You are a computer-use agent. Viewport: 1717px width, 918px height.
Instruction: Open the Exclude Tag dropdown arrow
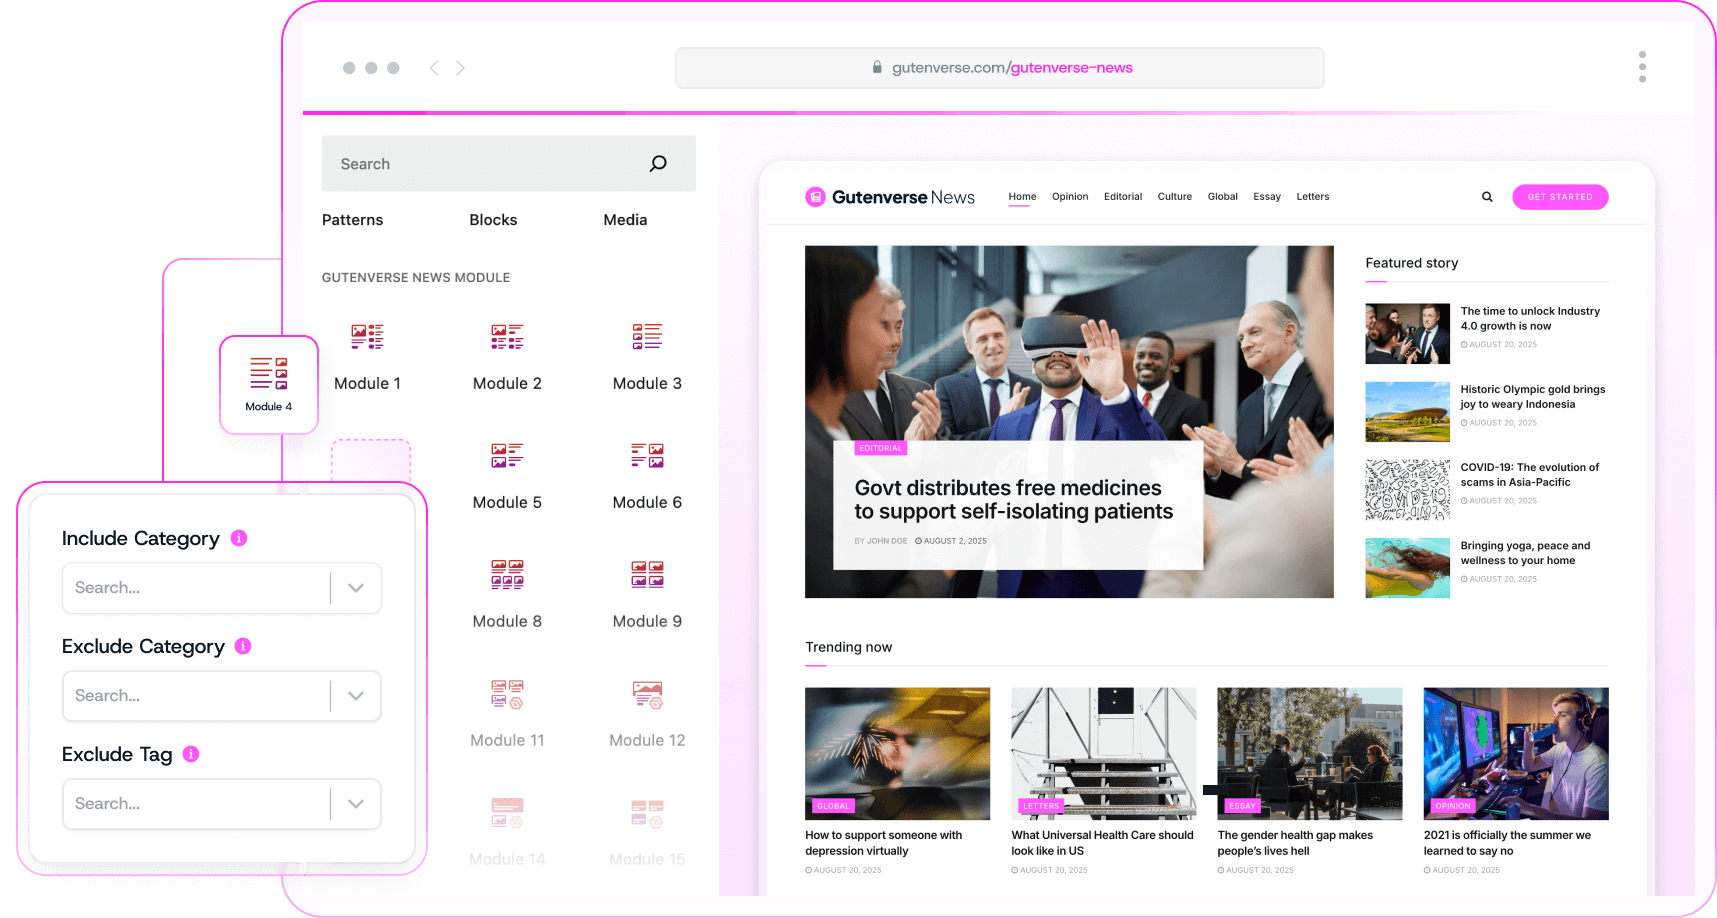point(356,804)
